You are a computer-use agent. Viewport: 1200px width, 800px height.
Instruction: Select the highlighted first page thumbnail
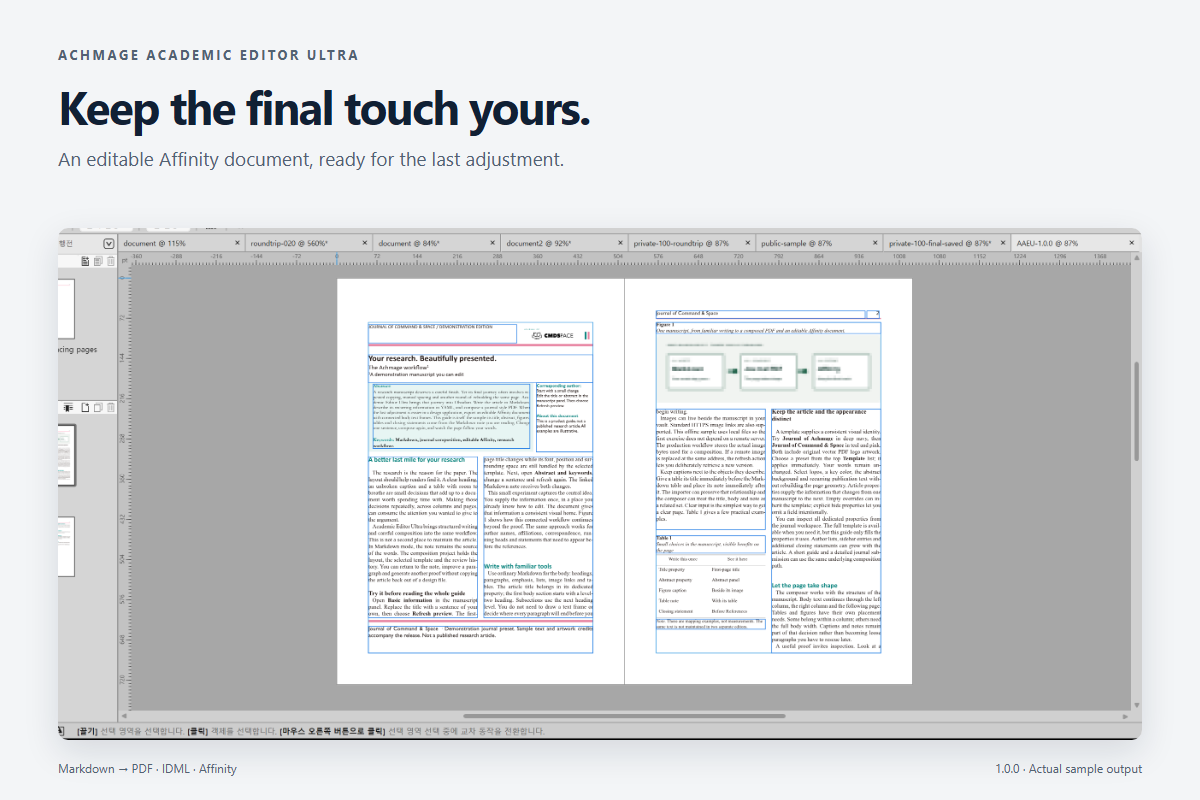(x=67, y=454)
